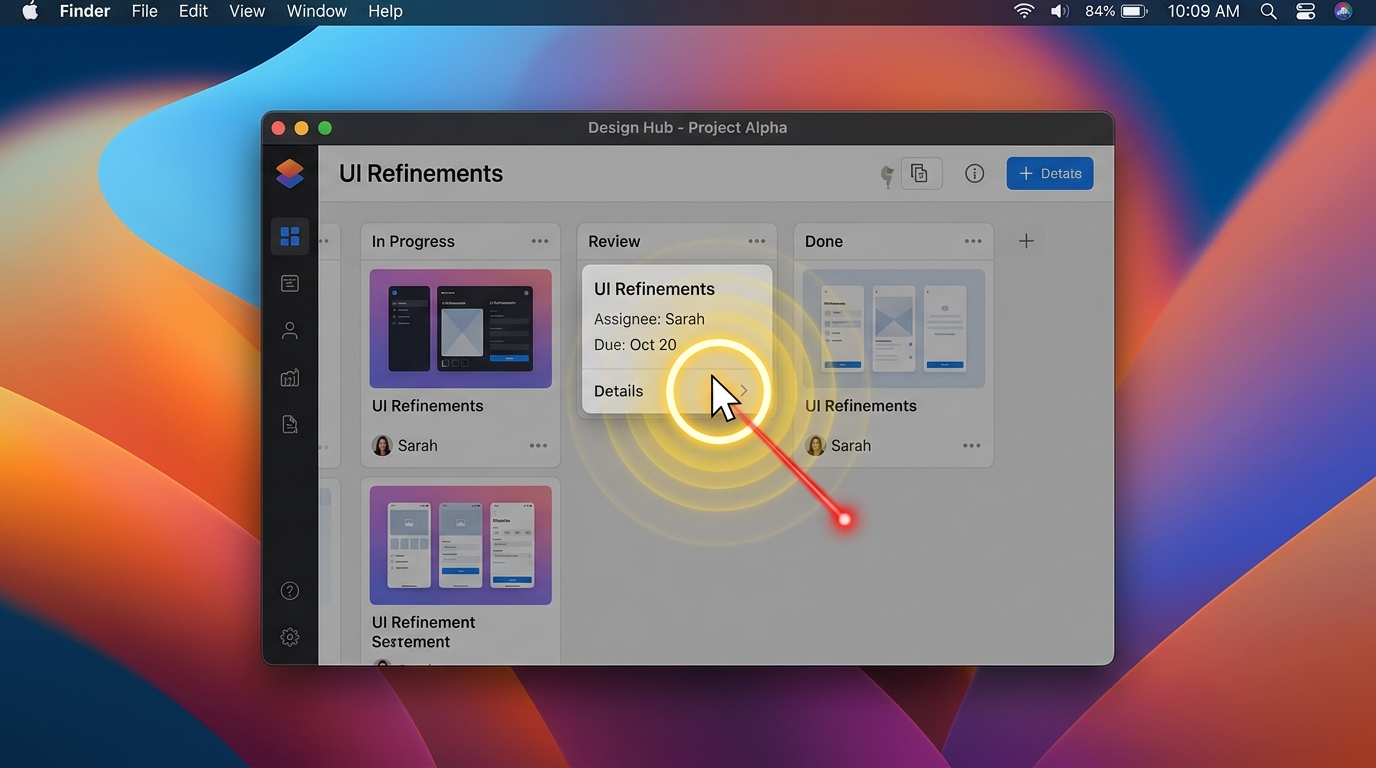Open the Review column options menu
This screenshot has height=768, width=1376.
tap(757, 241)
